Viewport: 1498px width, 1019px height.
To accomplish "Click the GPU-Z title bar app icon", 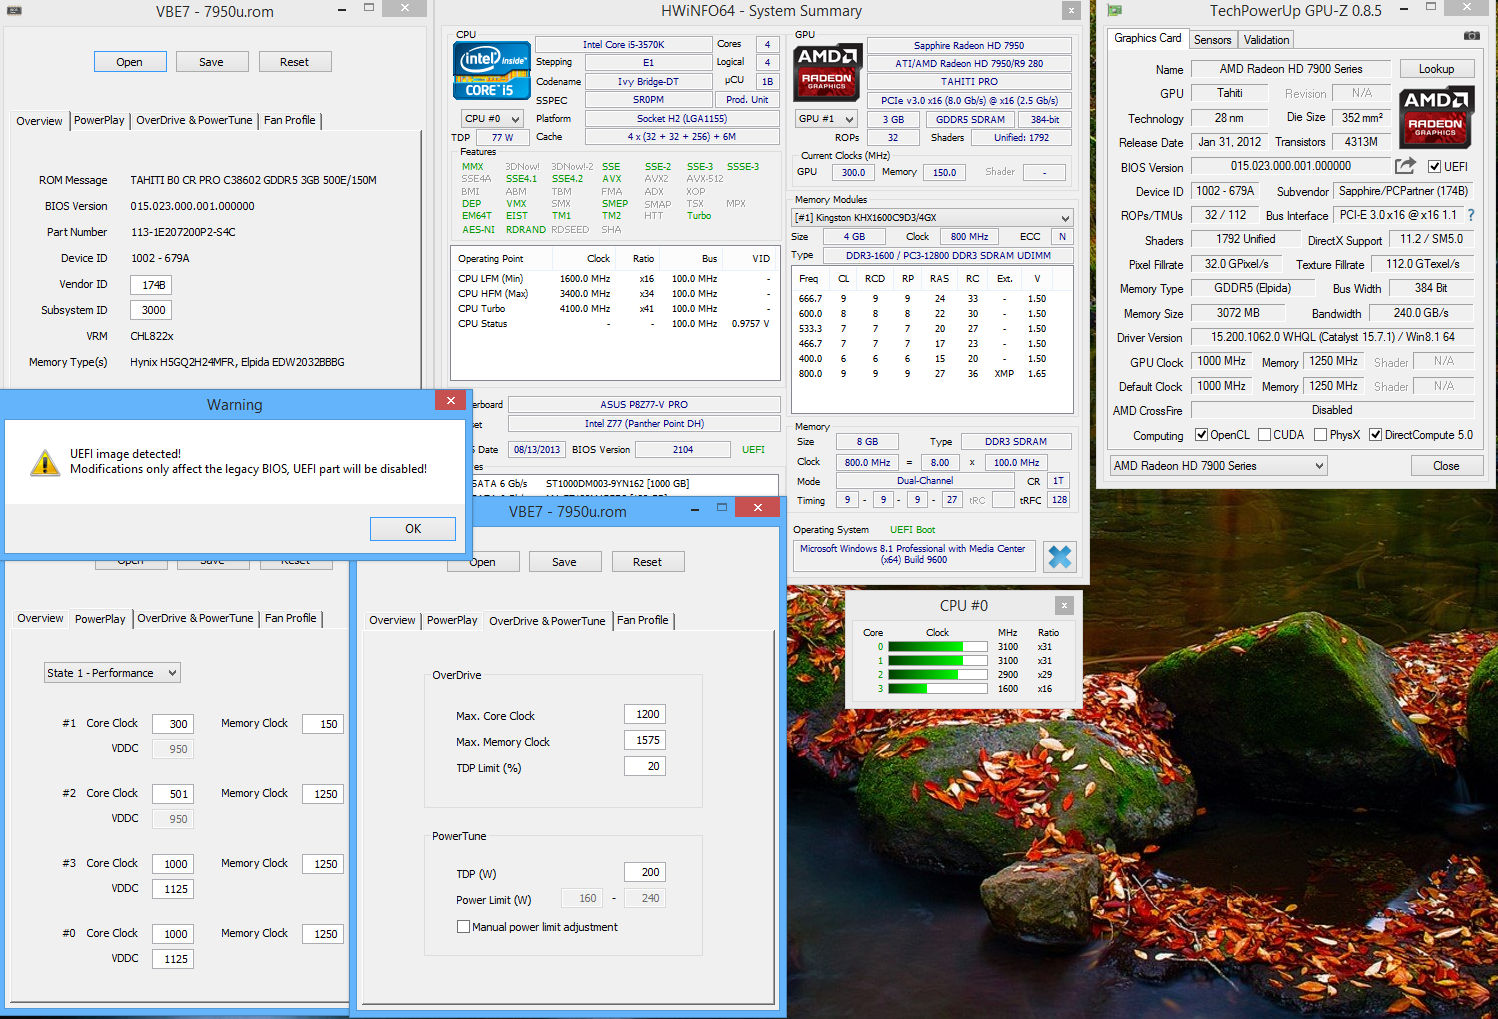I will tap(1114, 11).
